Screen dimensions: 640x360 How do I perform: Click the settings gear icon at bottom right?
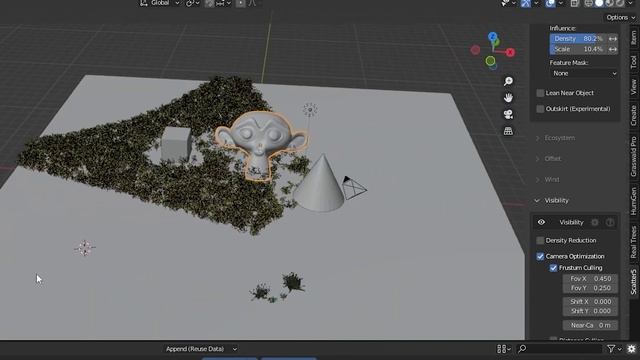[631, 349]
